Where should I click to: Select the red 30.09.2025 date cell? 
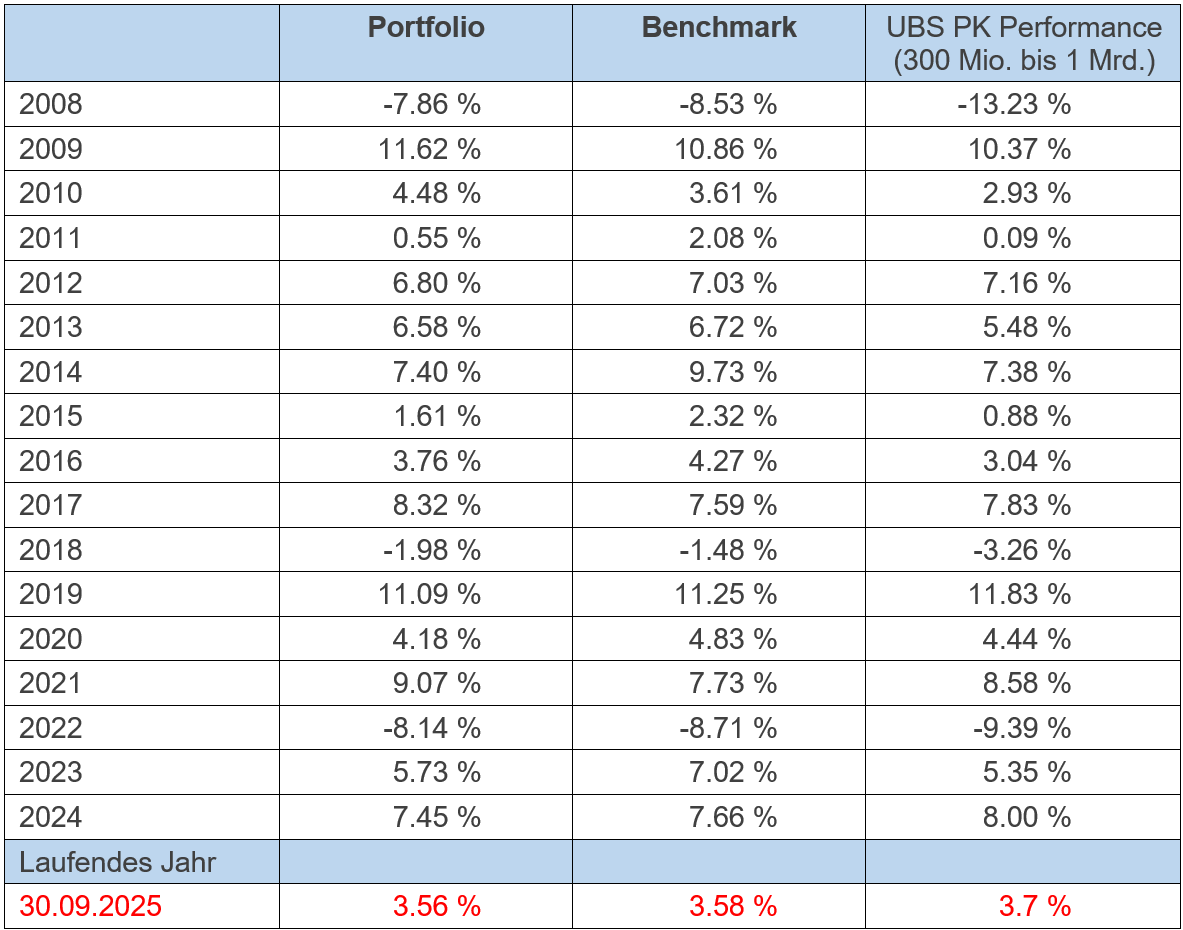[90, 907]
